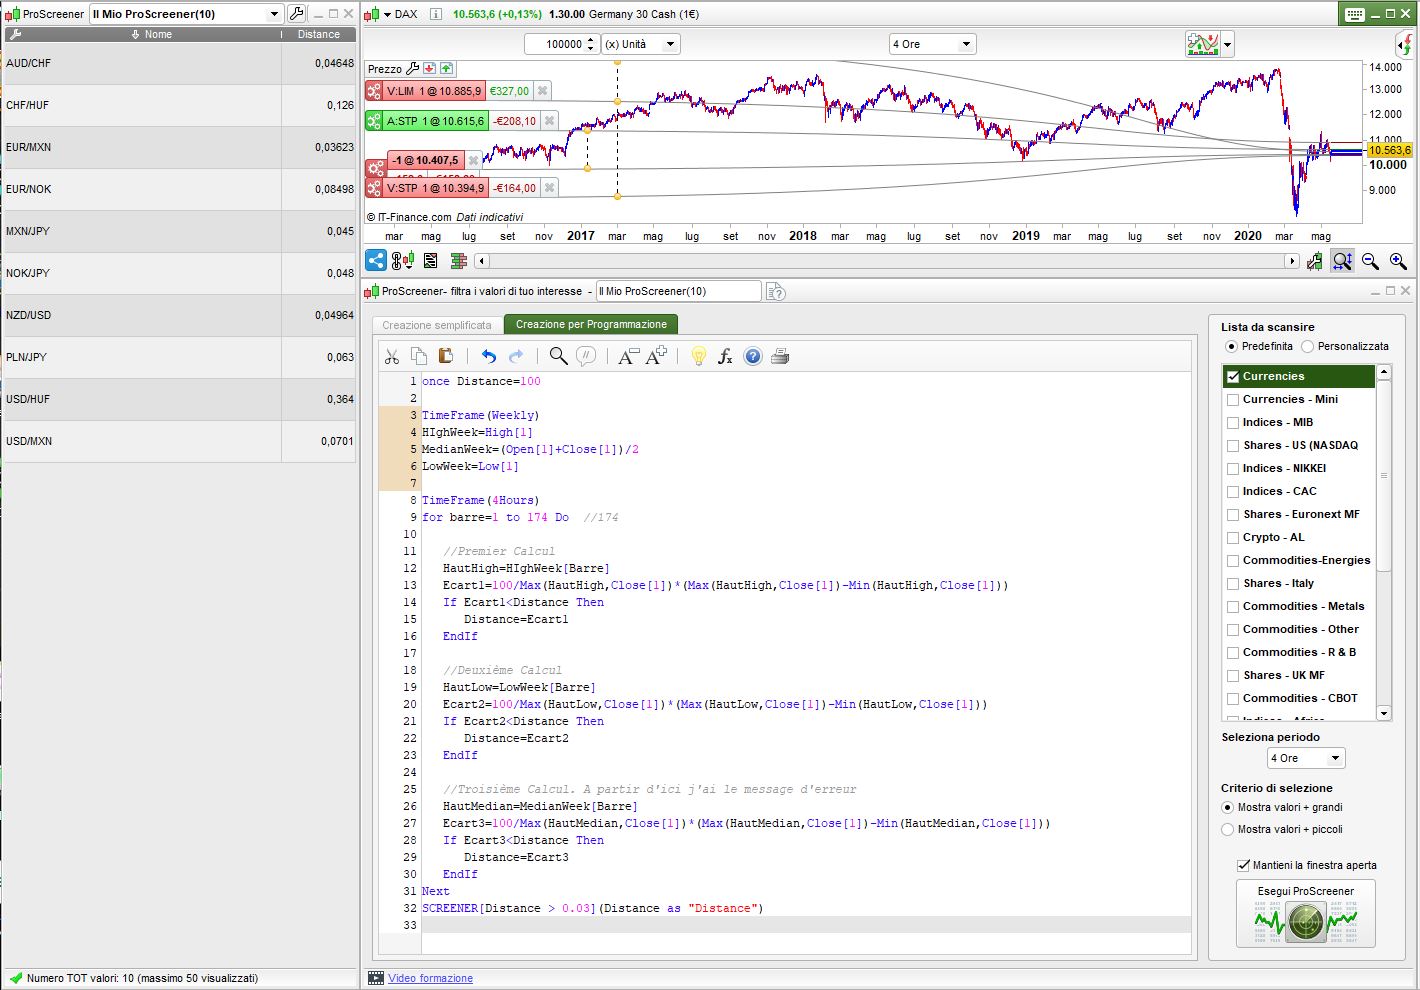Open search with the magnifying glass icon
The image size is (1420, 990).
pyautogui.click(x=558, y=357)
